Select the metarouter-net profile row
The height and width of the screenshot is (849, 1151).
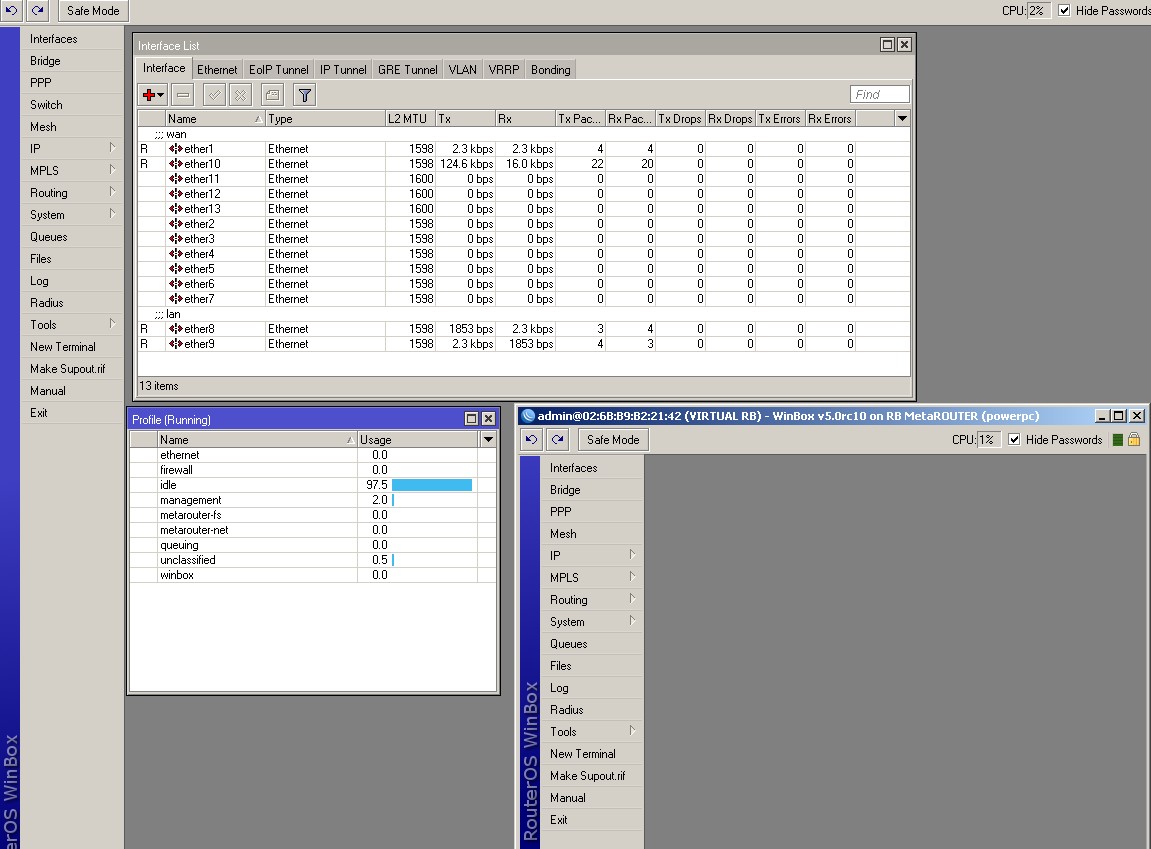point(313,530)
